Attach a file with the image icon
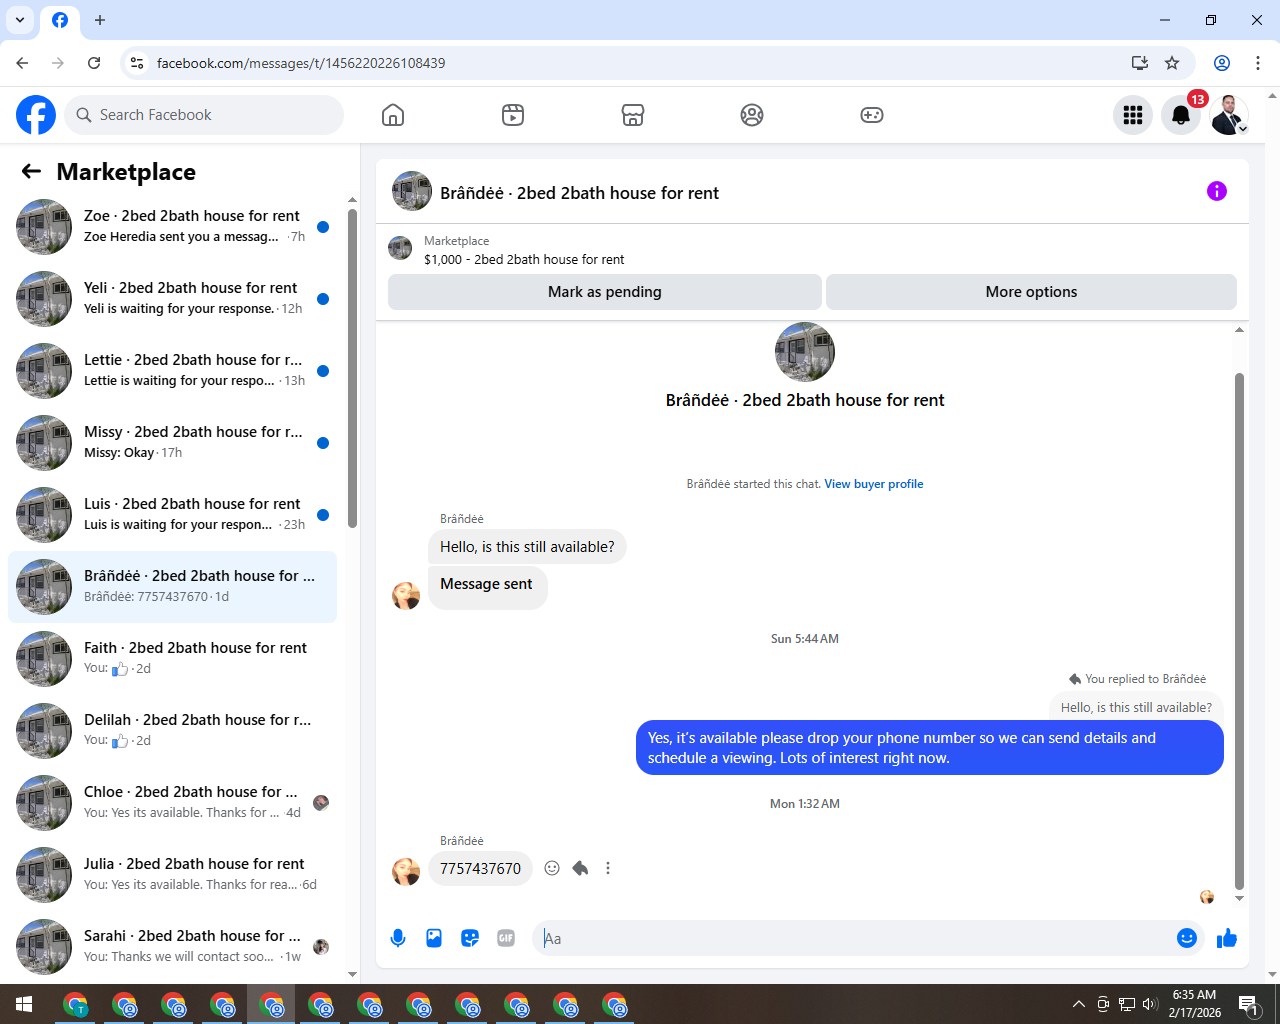This screenshot has height=1024, width=1280. click(x=434, y=938)
